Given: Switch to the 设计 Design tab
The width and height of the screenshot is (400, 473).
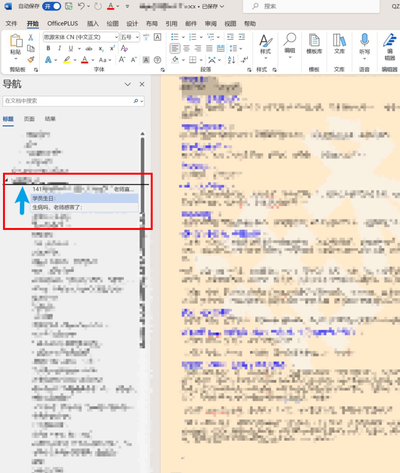Looking at the screenshot, I should [x=132, y=23].
